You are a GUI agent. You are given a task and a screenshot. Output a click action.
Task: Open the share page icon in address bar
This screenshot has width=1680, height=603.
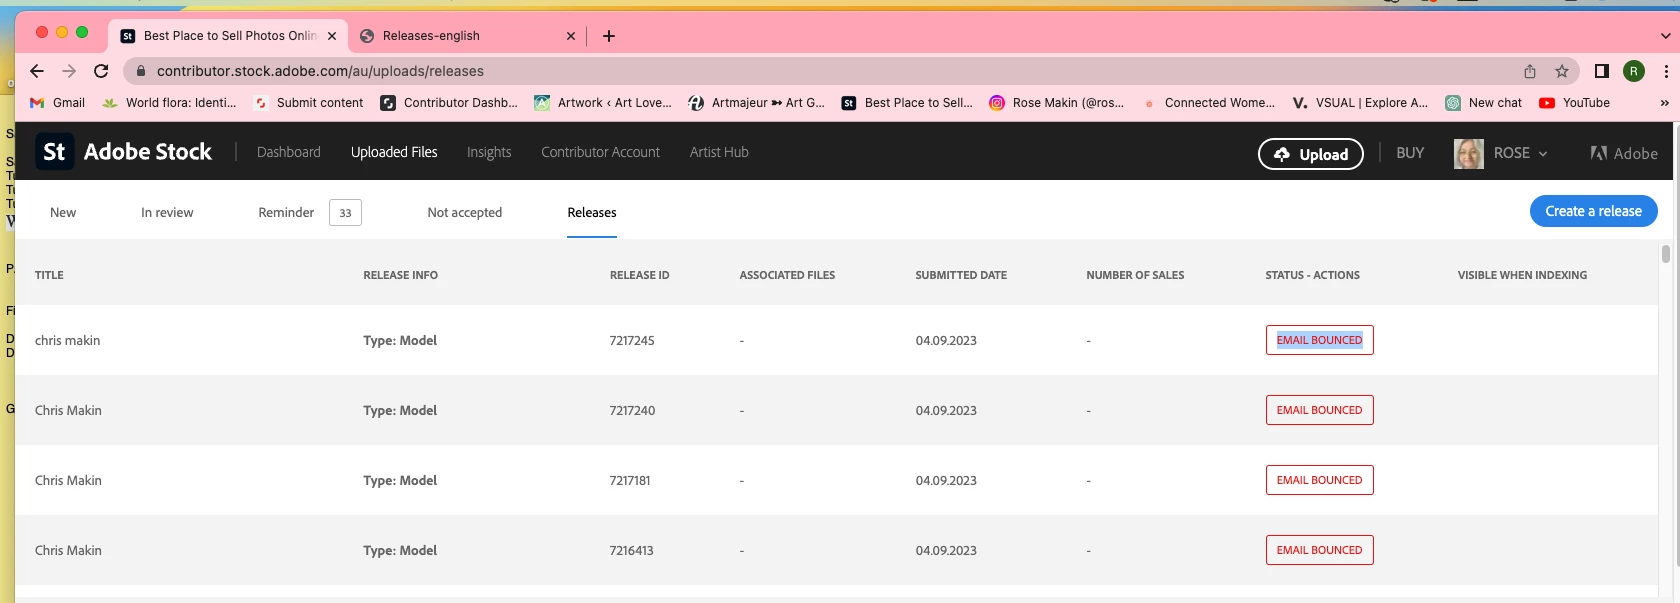(x=1530, y=71)
